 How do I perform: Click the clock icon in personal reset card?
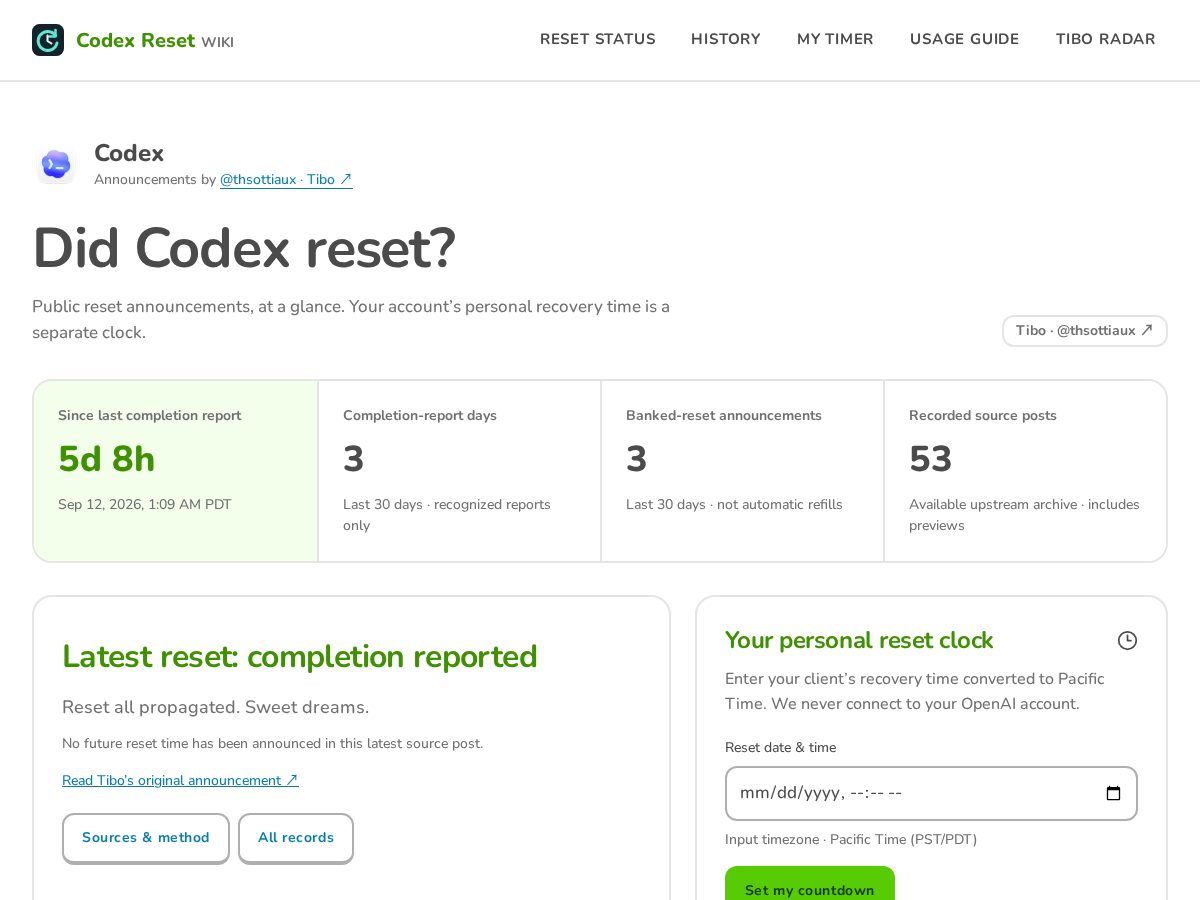pos(1127,640)
